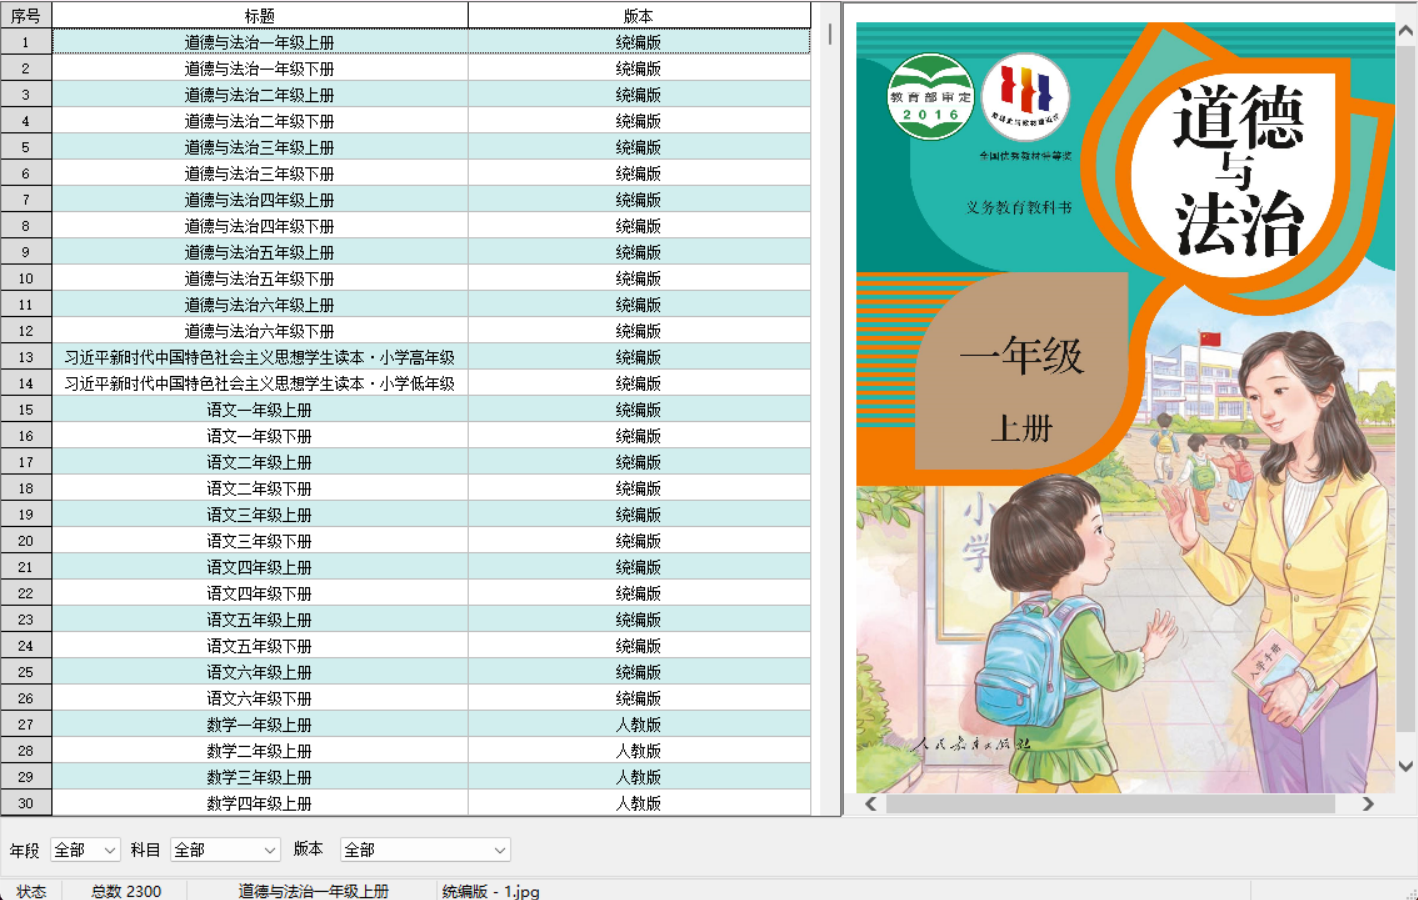Click the 道德与法治 book cover preview
1418x900 pixels.
(x=1120, y=400)
